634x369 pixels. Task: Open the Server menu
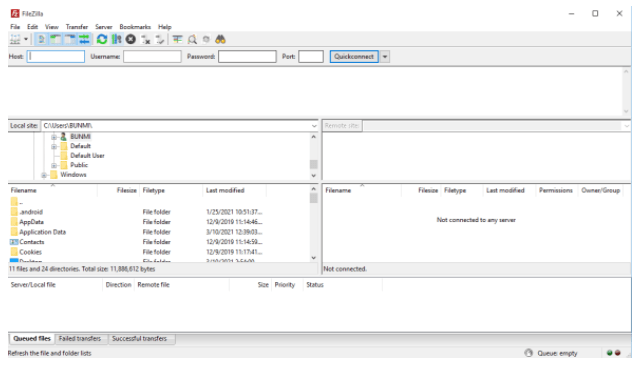point(104,27)
